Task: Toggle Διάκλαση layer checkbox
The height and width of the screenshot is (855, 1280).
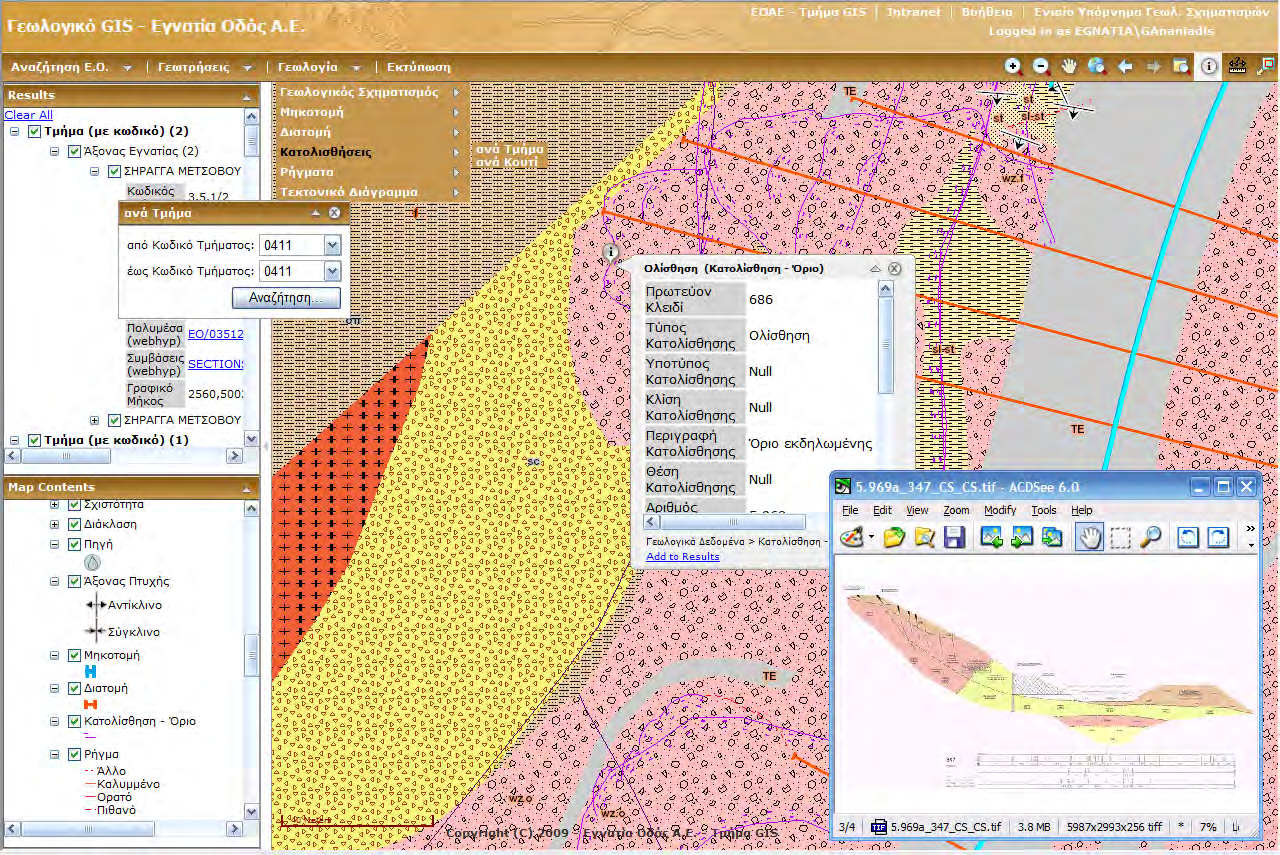Action: pos(74,524)
